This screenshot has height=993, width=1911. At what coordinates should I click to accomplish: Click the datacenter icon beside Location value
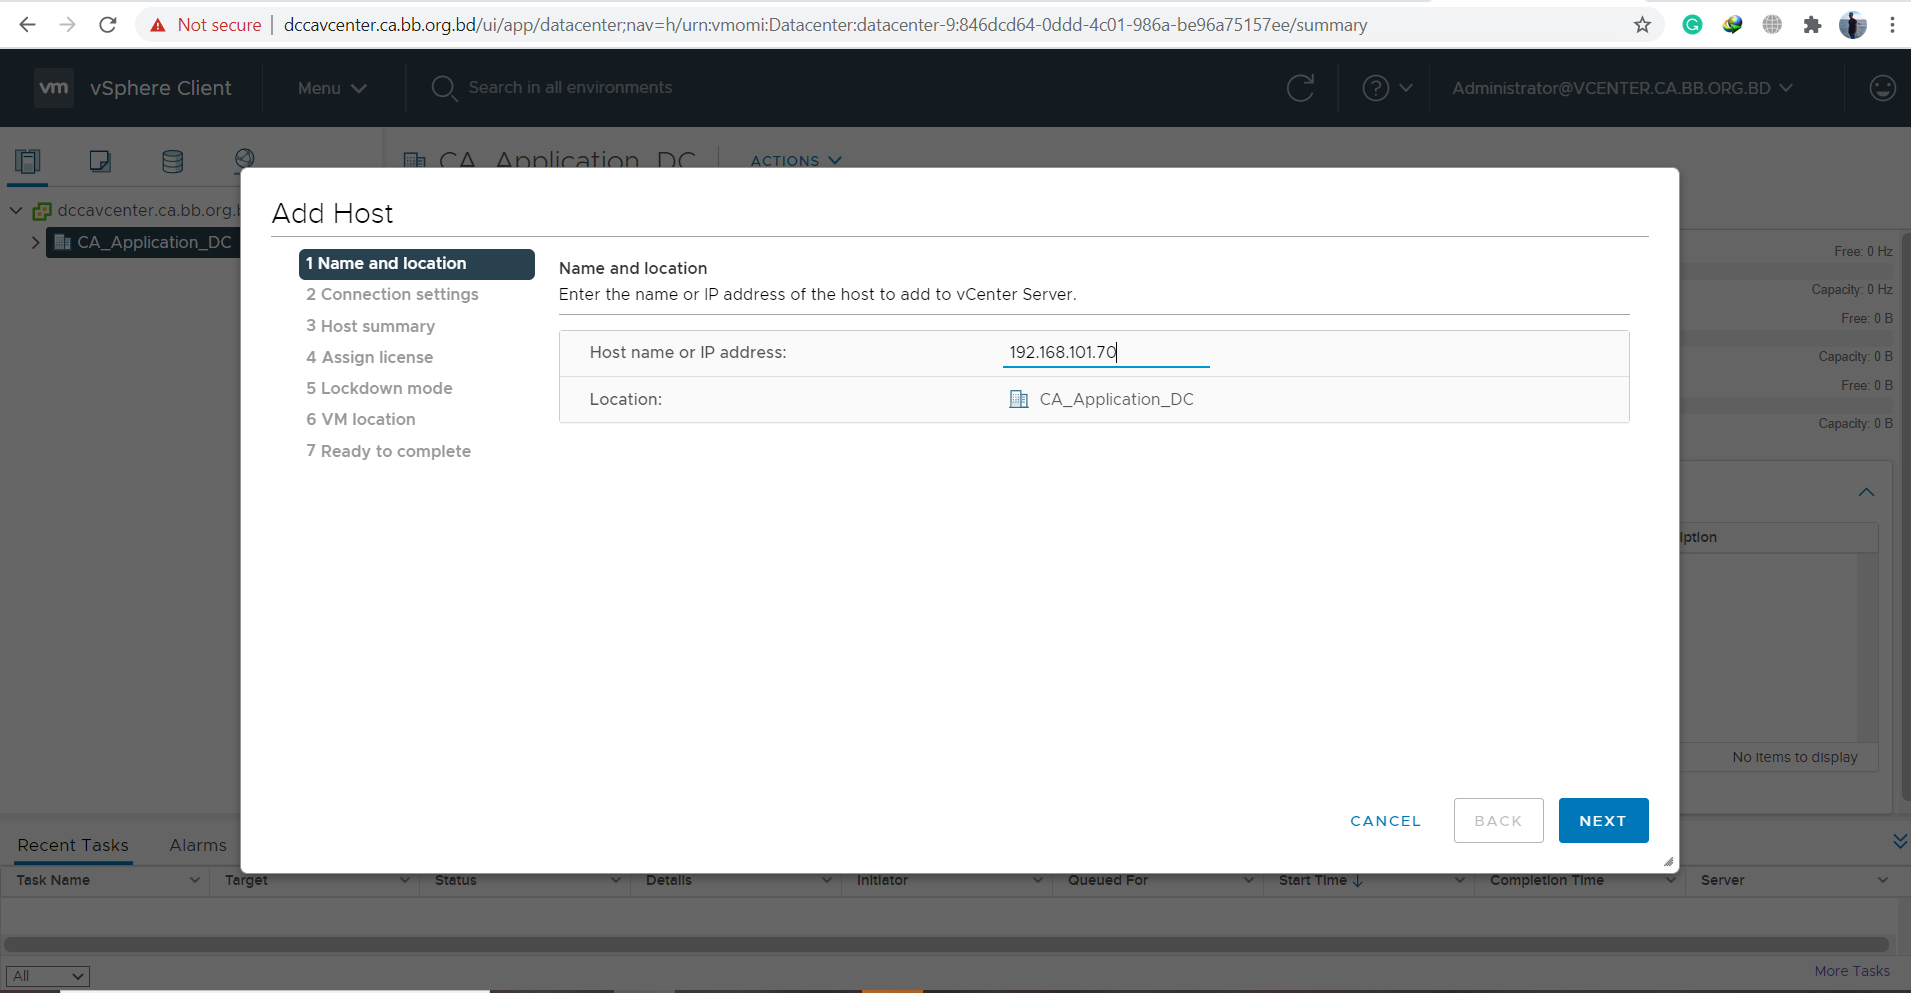[x=1019, y=399]
